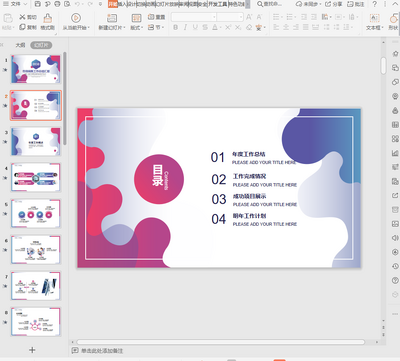Click the Cut (剪切) scissors icon
The image size is (400, 361).
[22, 17]
